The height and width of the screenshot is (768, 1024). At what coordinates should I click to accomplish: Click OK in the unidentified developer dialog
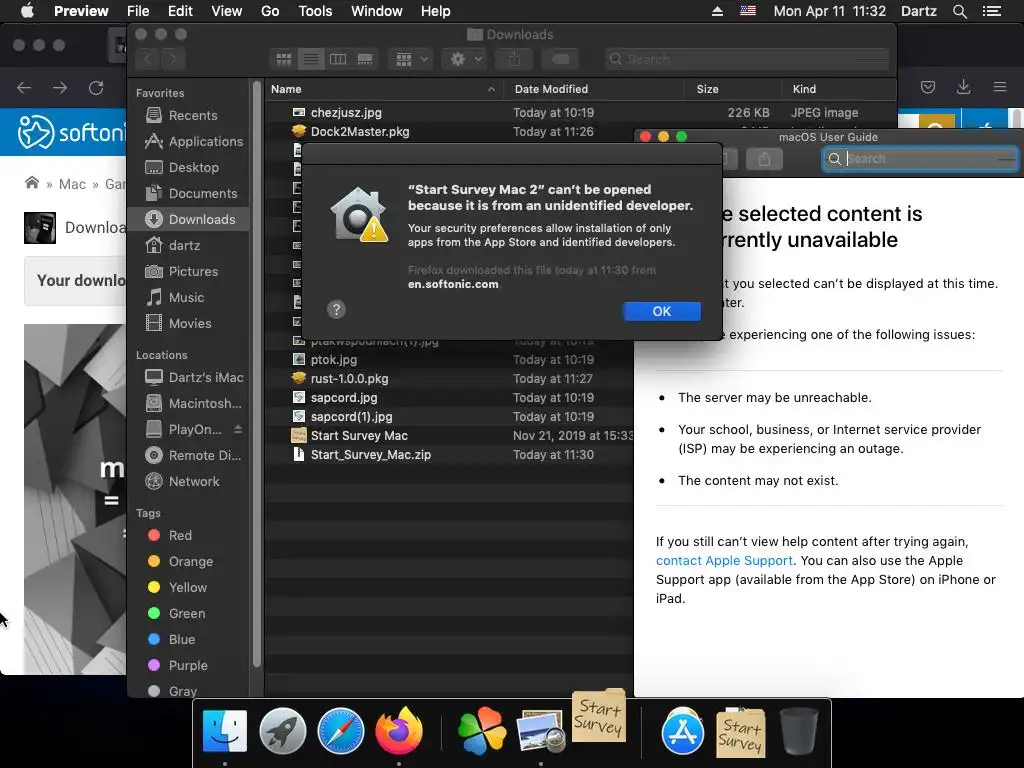662,312
